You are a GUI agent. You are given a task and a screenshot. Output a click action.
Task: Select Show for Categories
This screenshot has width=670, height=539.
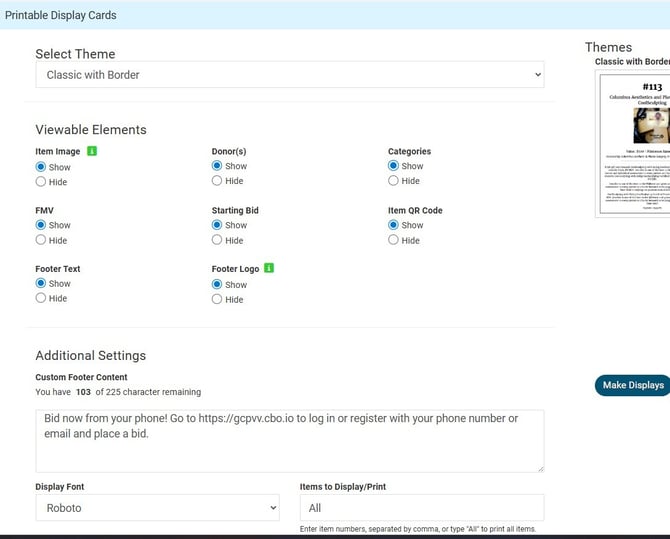pyautogui.click(x=394, y=166)
